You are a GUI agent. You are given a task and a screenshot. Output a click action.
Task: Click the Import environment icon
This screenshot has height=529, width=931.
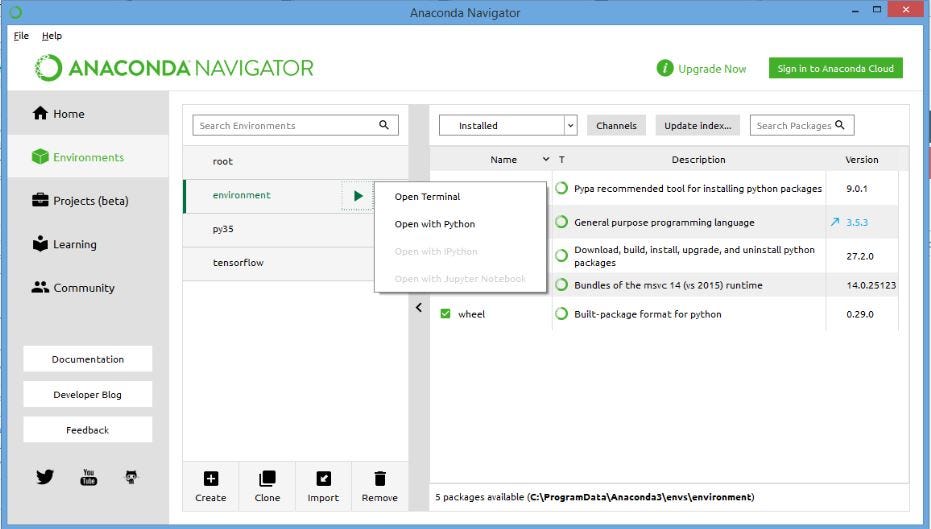pos(324,479)
